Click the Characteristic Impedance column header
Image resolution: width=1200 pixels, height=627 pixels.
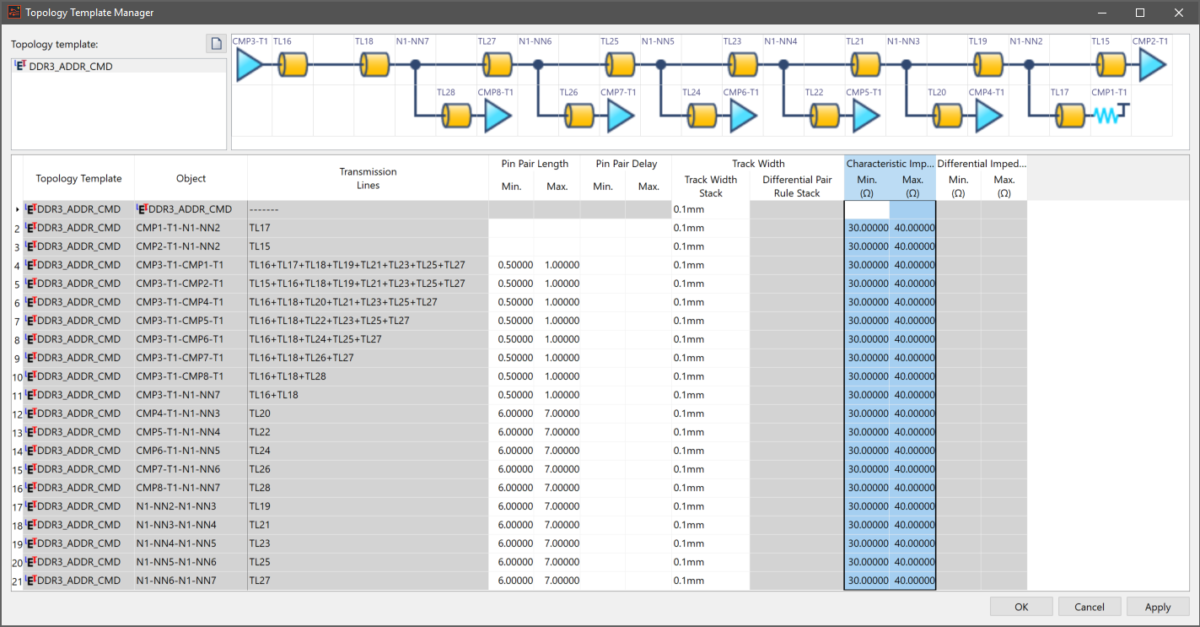click(889, 163)
